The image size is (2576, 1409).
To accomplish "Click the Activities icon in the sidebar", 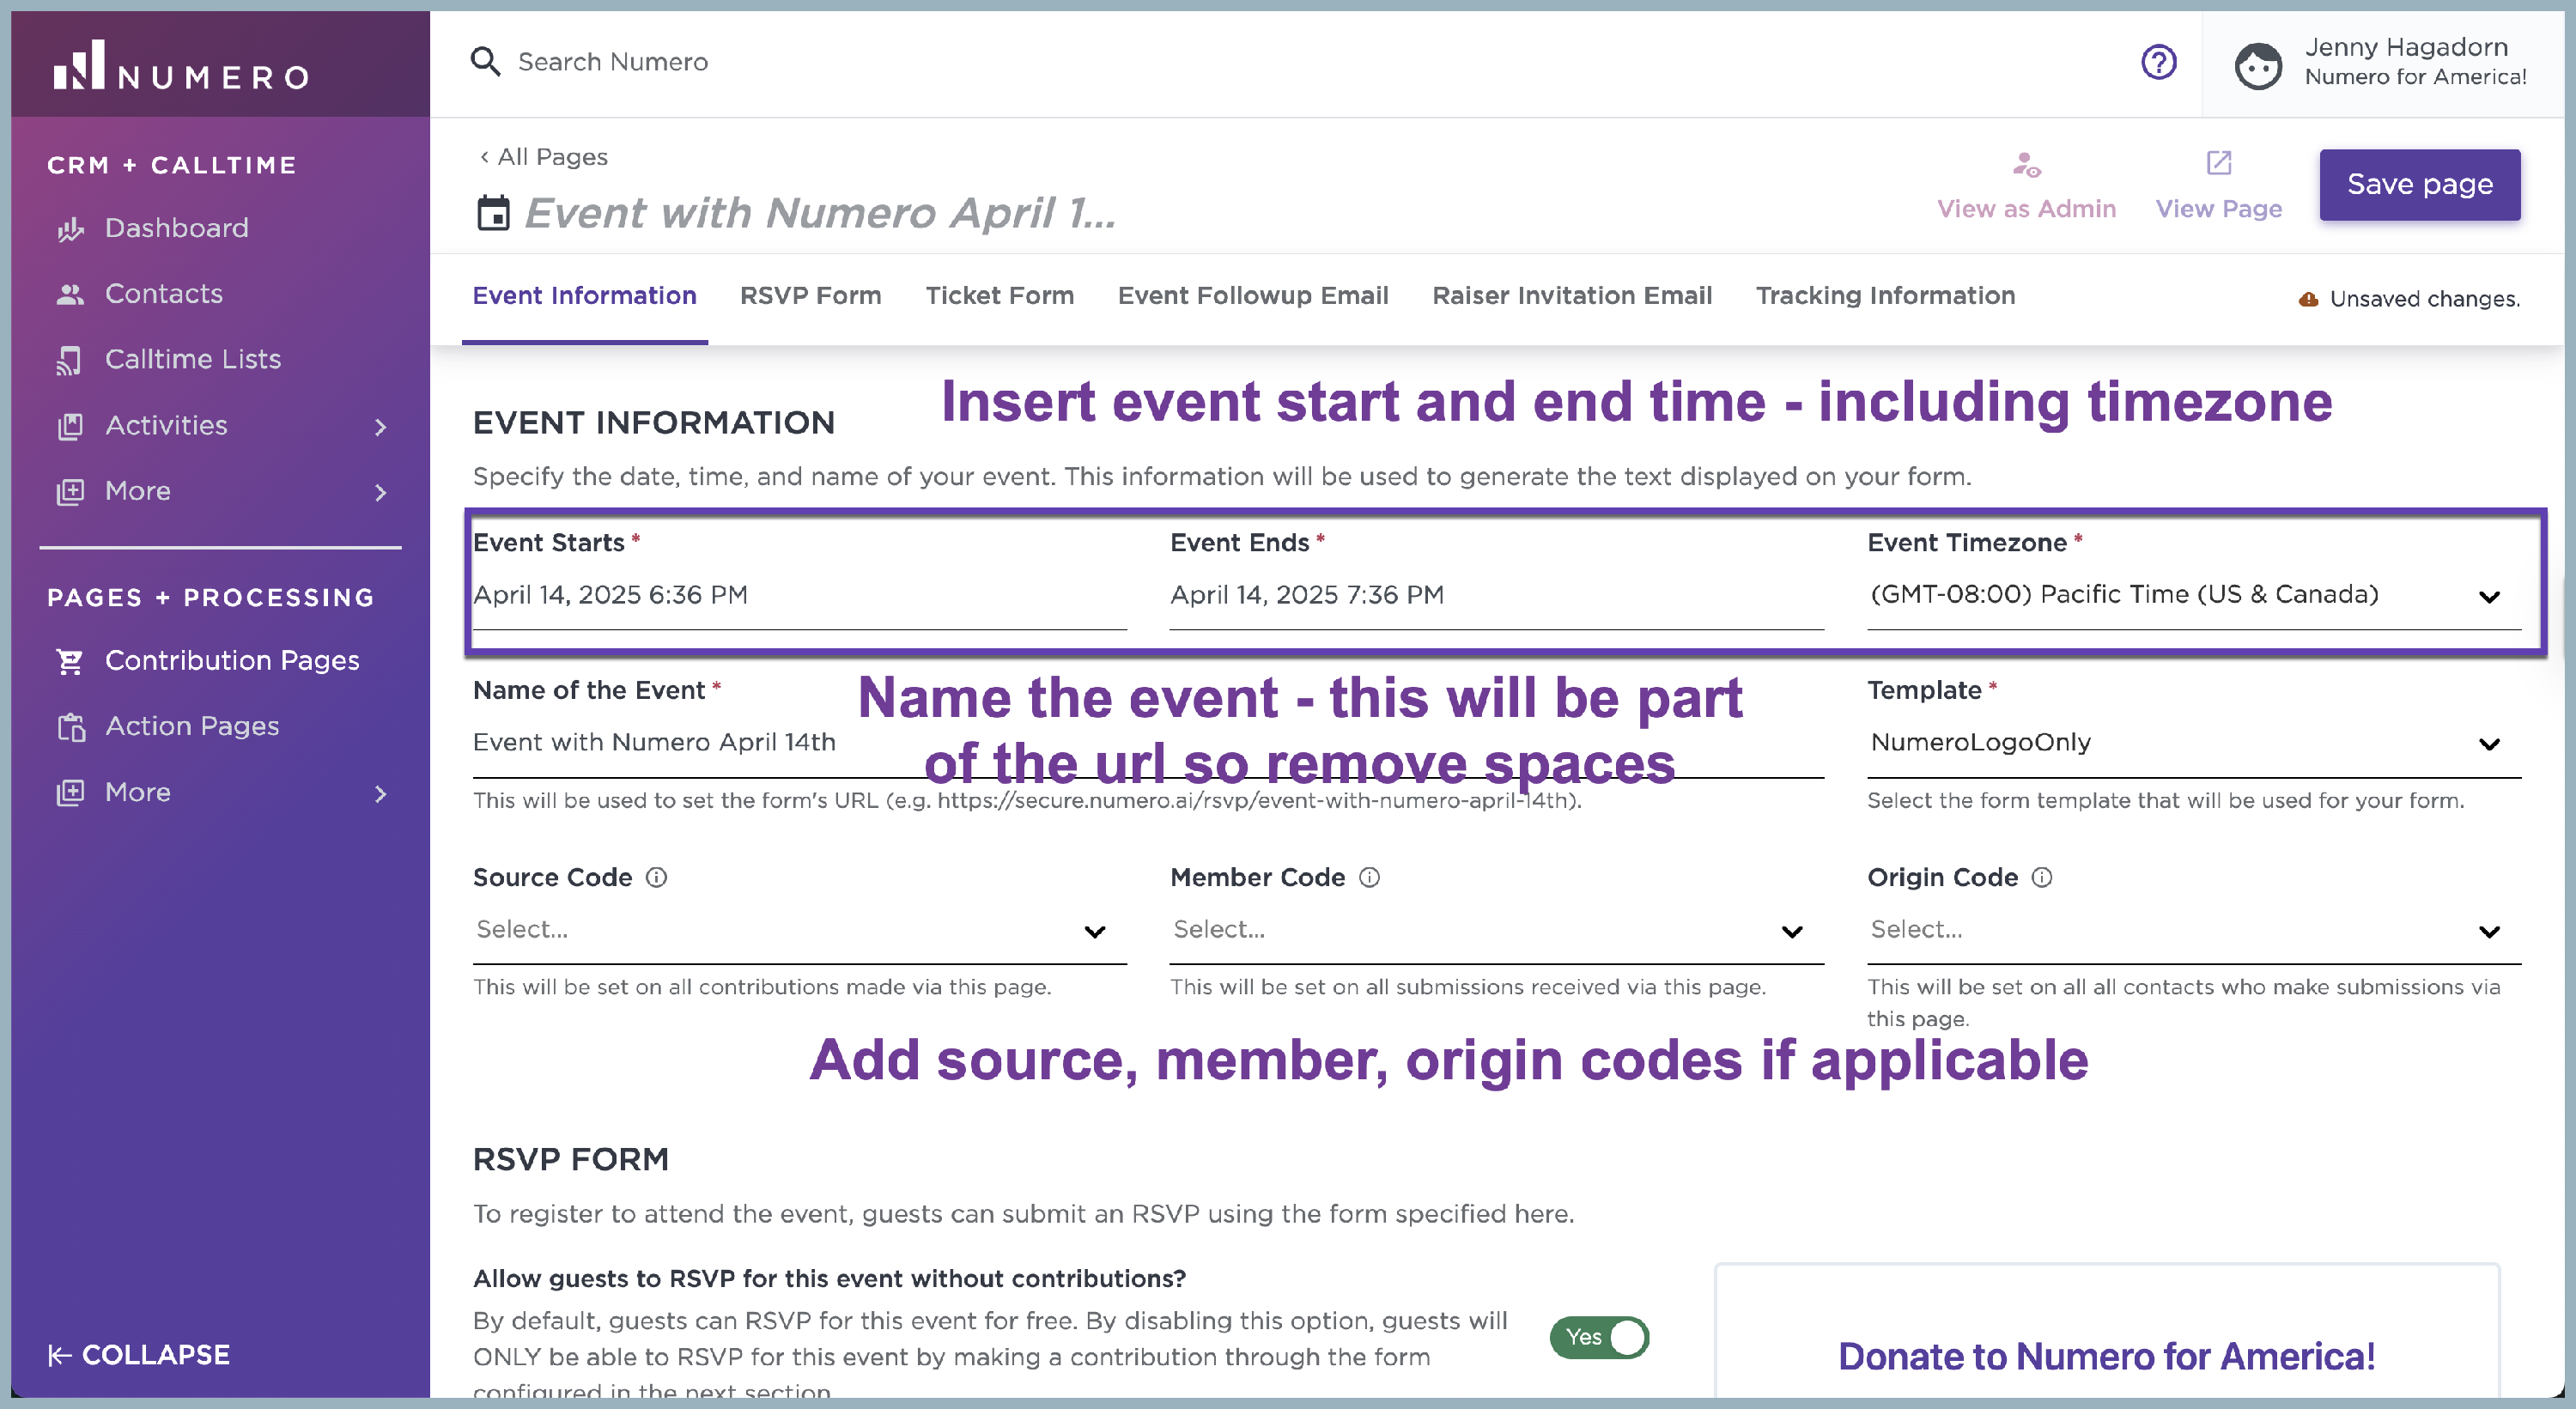I will pyautogui.click(x=70, y=426).
